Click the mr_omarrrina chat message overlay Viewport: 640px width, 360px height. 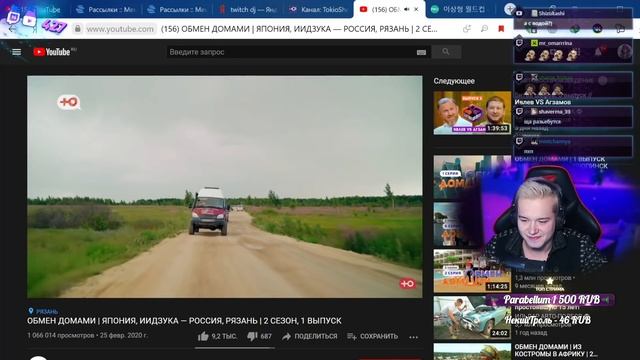(573, 51)
